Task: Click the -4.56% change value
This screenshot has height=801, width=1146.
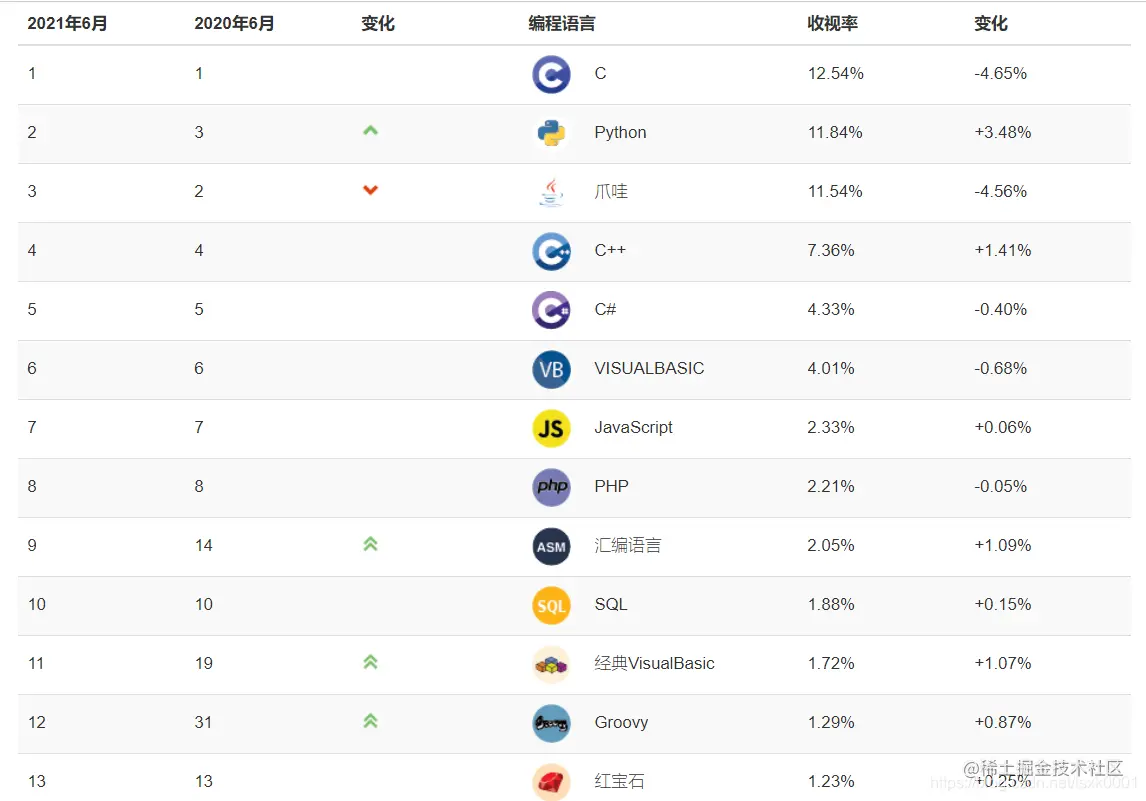Action: [1001, 191]
